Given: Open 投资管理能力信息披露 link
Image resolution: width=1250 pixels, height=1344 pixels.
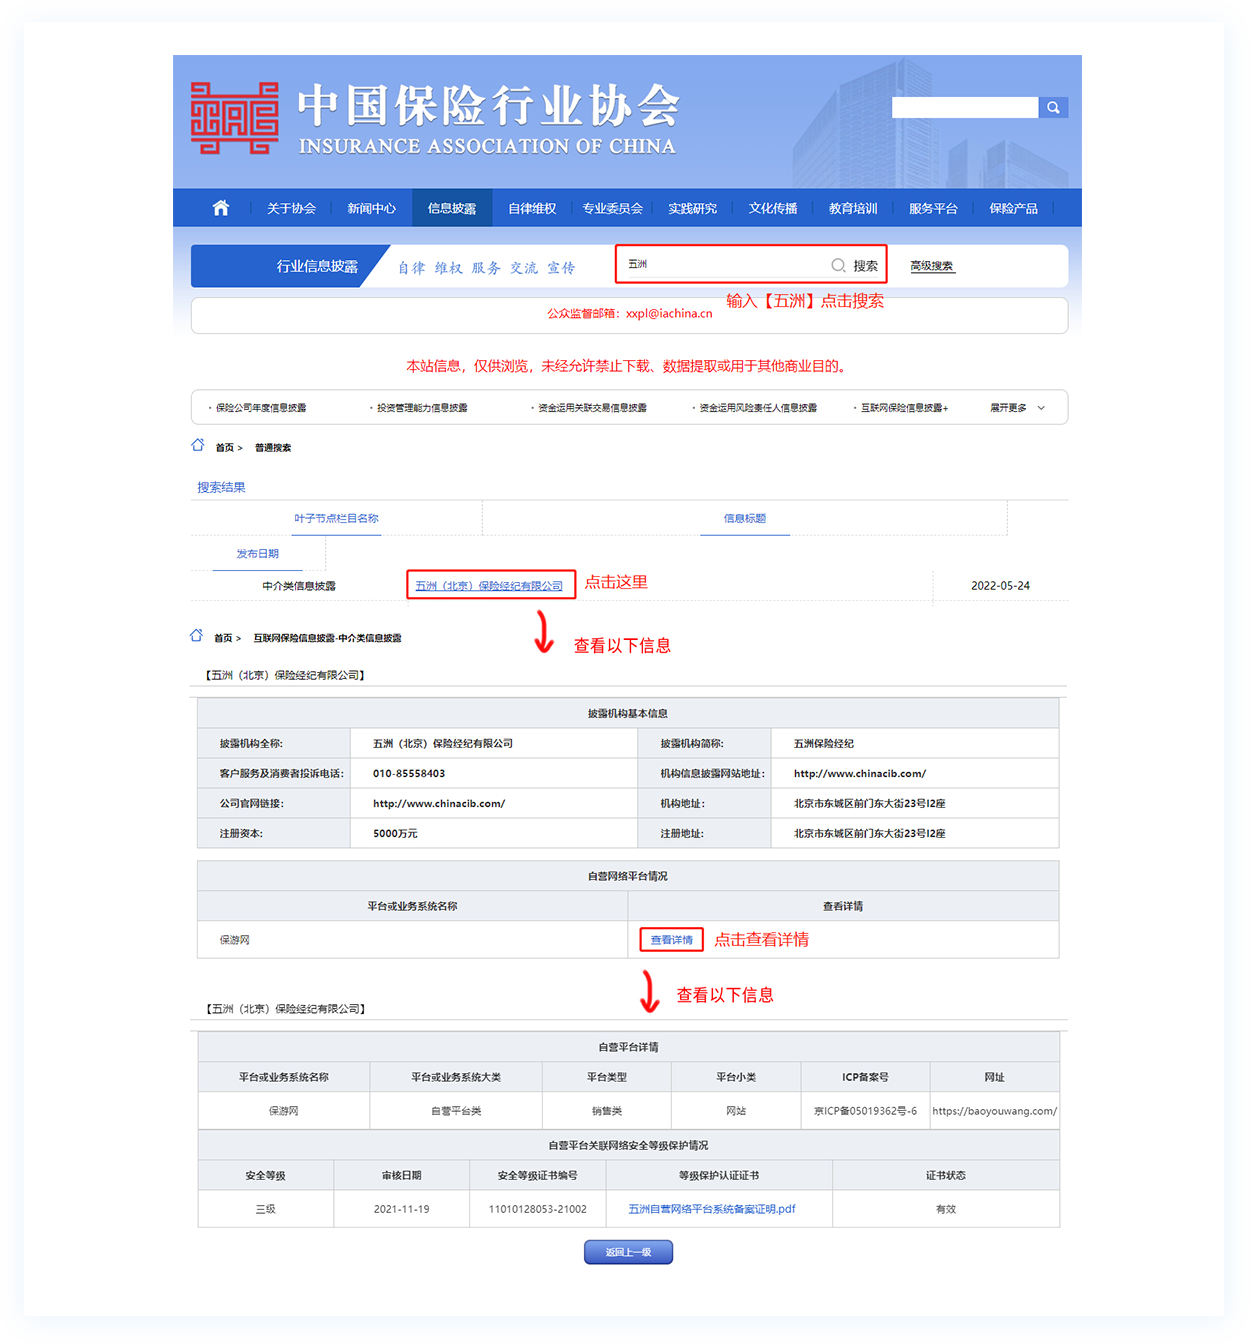Looking at the screenshot, I should pyautogui.click(x=422, y=408).
